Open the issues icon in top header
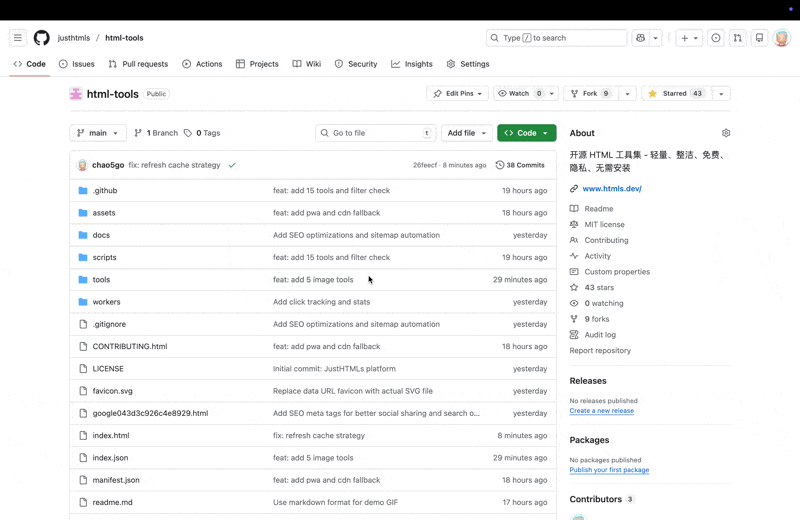This screenshot has height=520, width=800. tap(716, 38)
